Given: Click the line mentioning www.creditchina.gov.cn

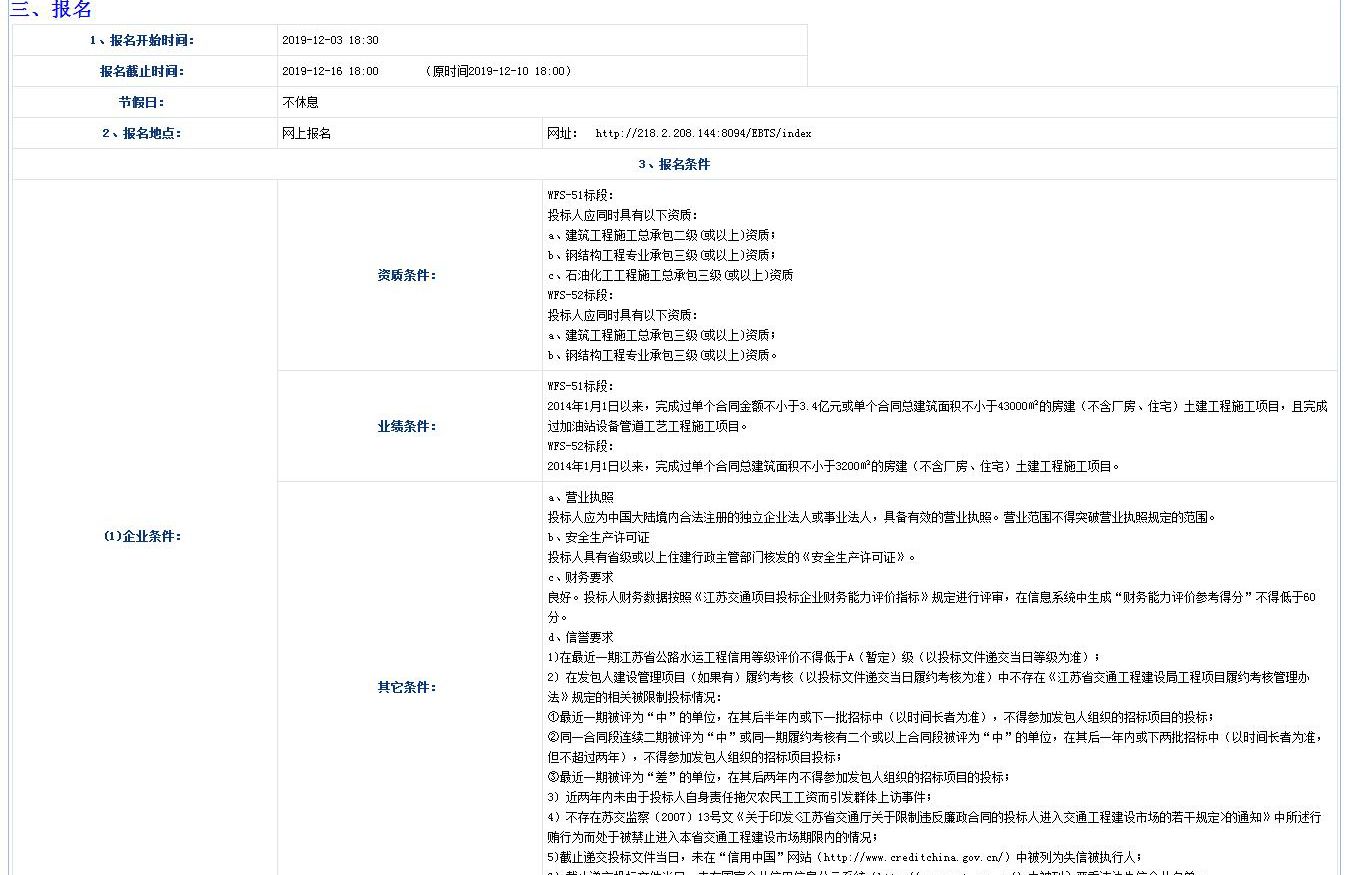Looking at the screenshot, I should click(x=845, y=857).
